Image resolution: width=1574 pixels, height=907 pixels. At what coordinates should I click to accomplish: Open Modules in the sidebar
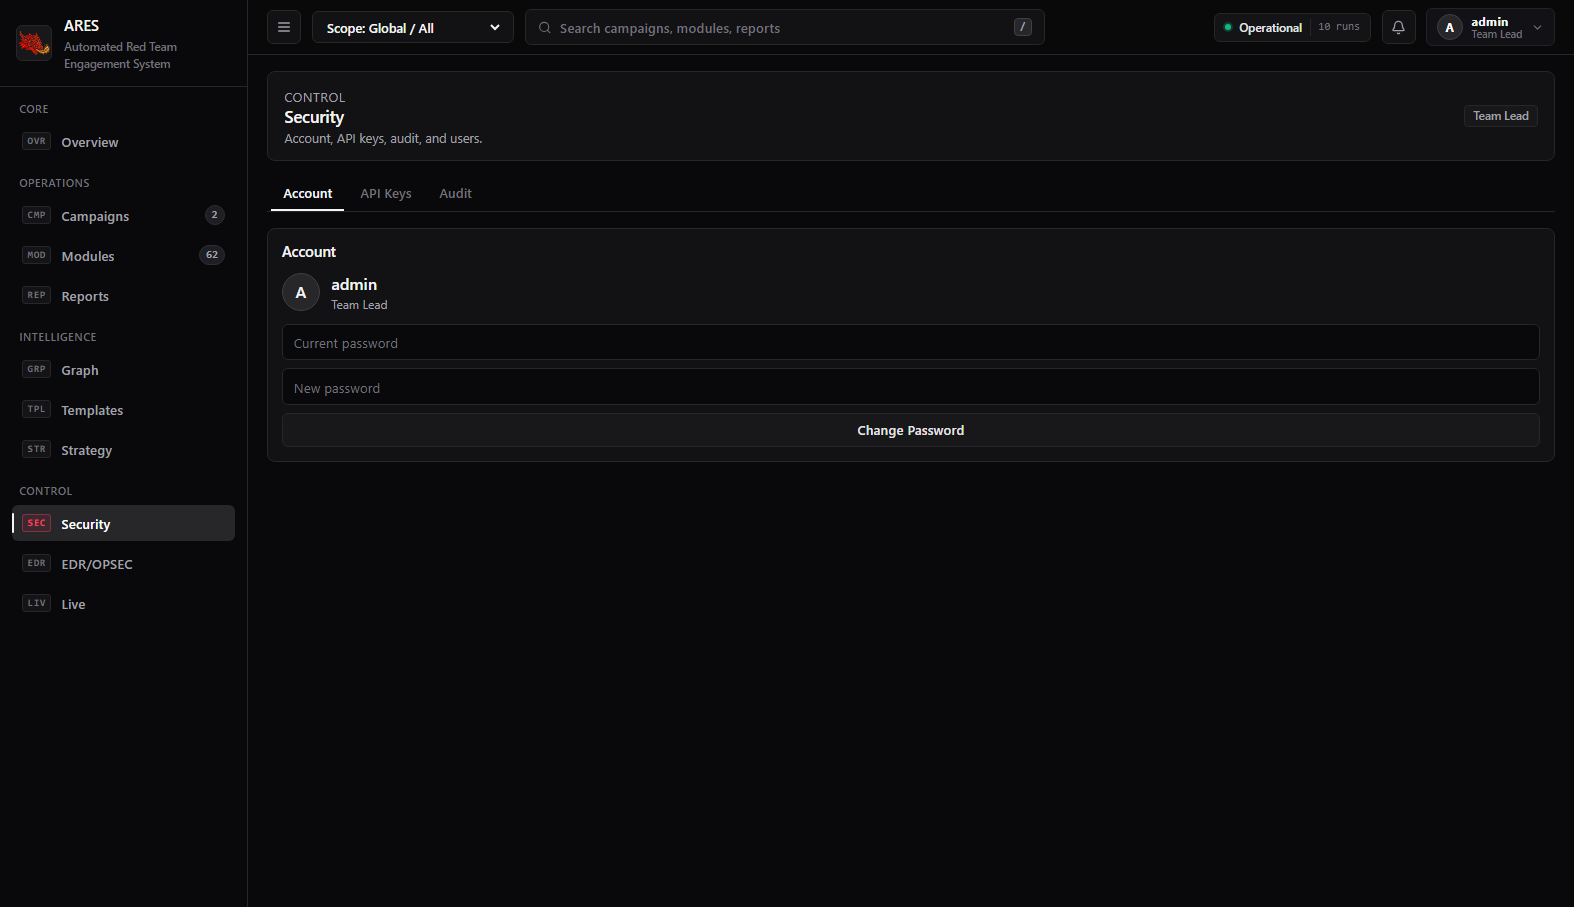coord(123,256)
